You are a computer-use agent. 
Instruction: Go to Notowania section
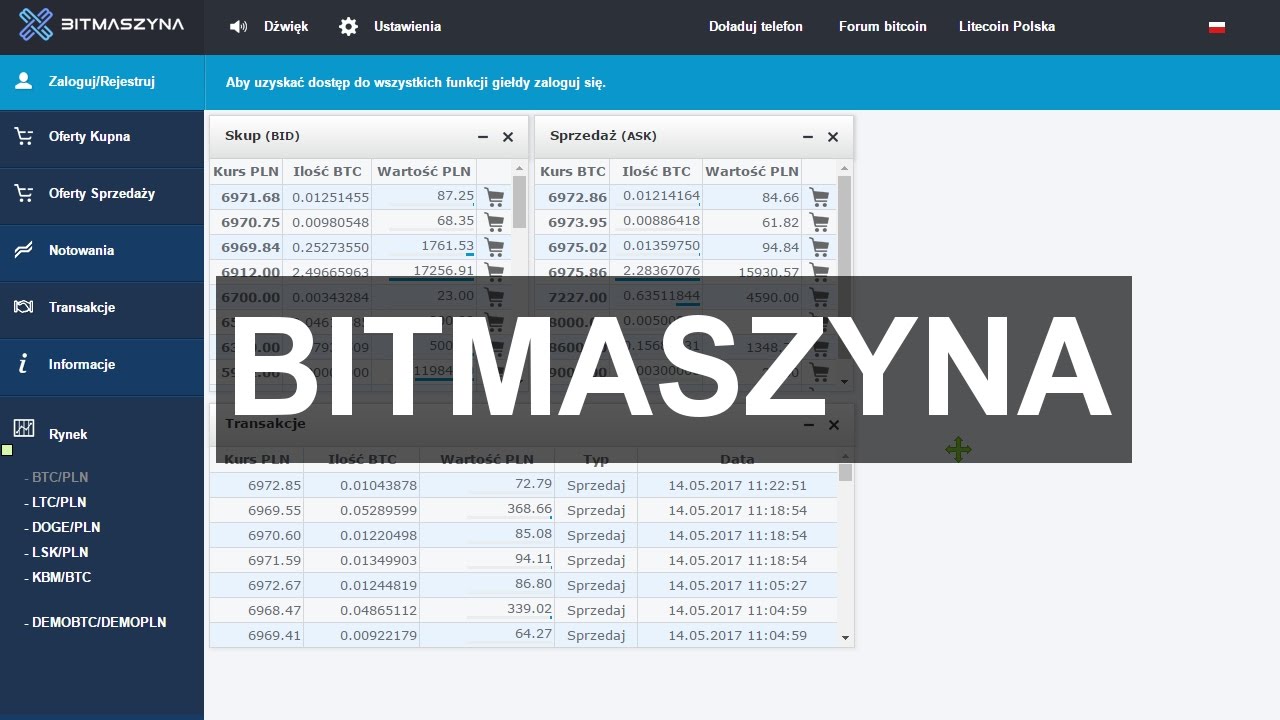tap(102, 251)
